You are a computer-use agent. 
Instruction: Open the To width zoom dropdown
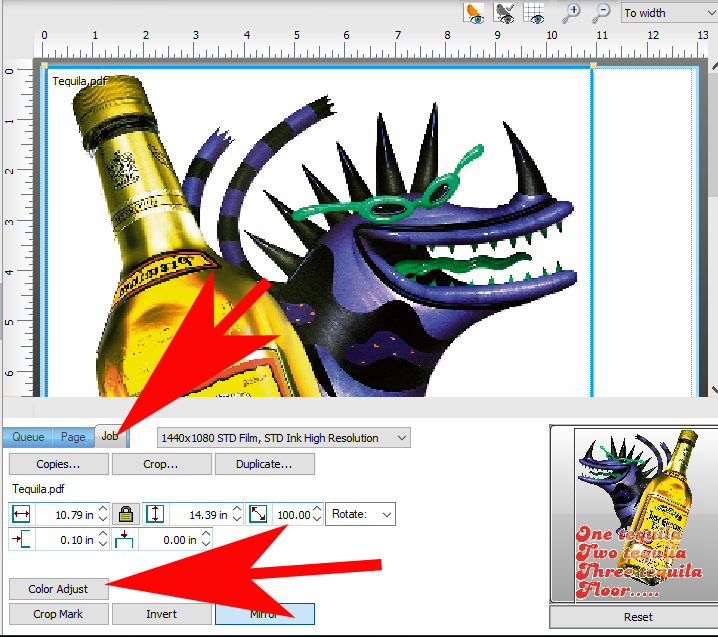click(669, 13)
